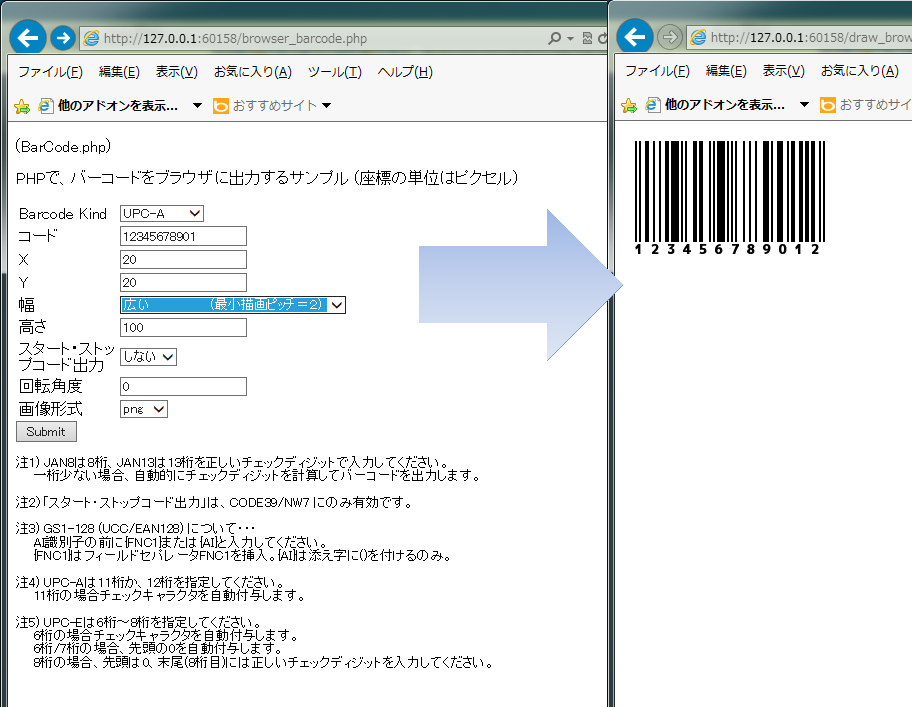Click IE page icon in right address bar
Screen dimensions: 912x707
click(x=698, y=37)
